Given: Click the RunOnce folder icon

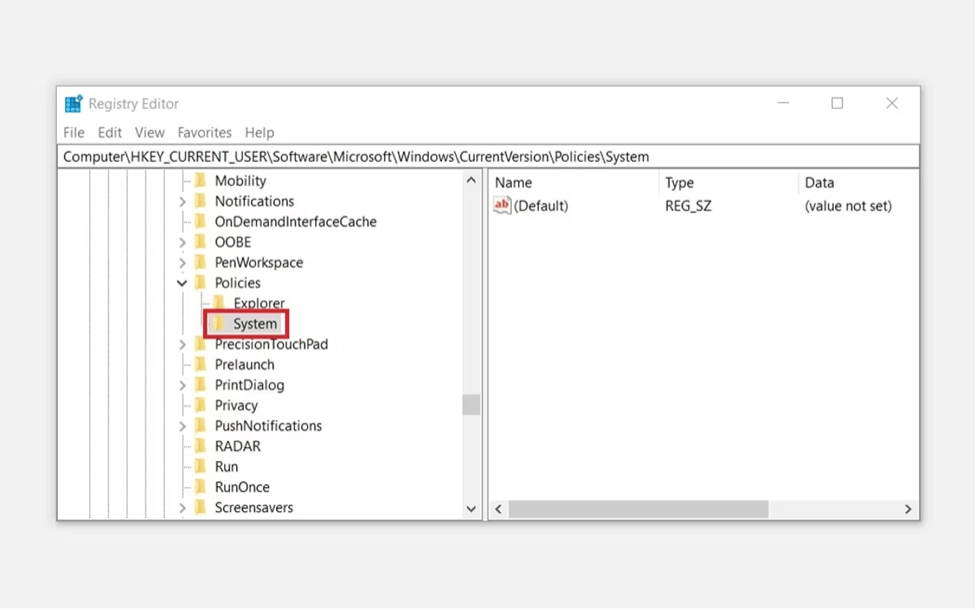Looking at the screenshot, I should [200, 488].
